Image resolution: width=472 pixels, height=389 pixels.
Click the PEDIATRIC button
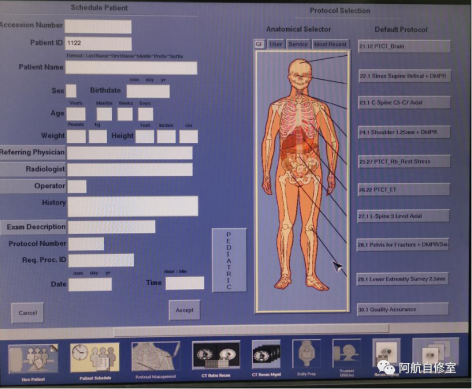click(229, 260)
